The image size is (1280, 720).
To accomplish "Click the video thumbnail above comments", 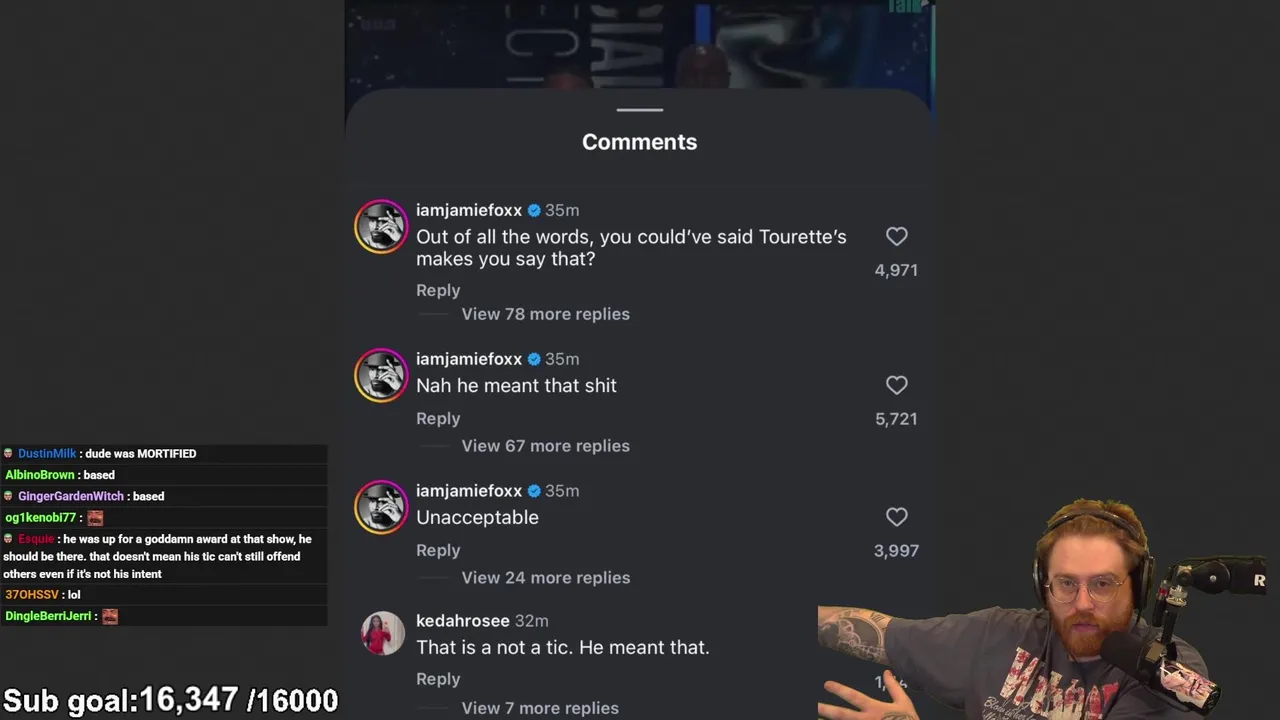I will (x=640, y=44).
